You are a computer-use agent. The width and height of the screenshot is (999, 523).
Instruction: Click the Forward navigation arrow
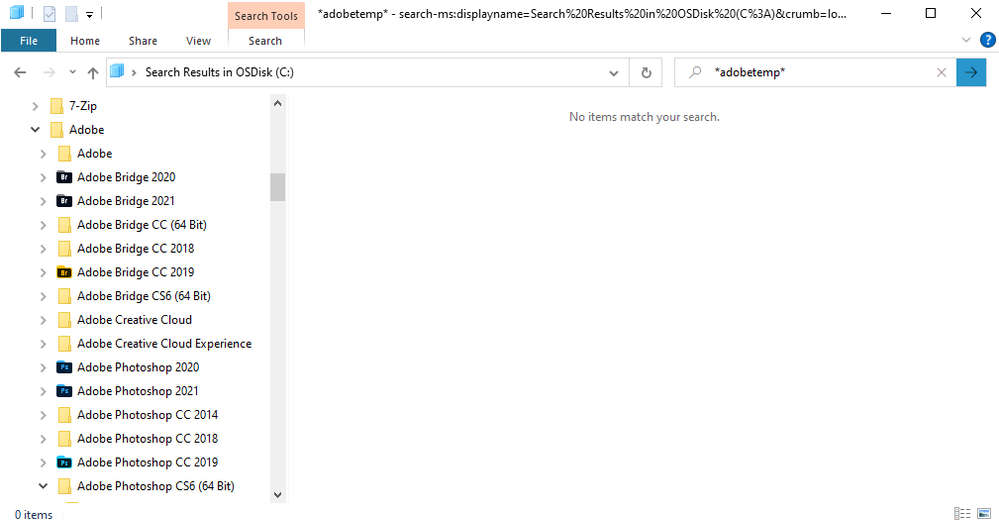[49, 73]
